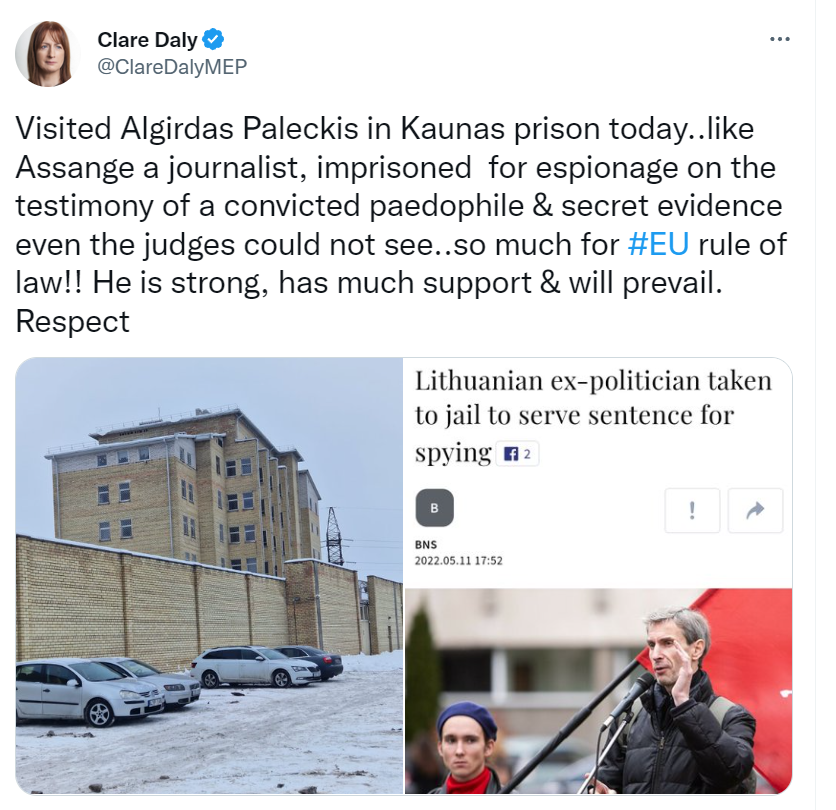Click the blue verified badge icon

pos(214,39)
